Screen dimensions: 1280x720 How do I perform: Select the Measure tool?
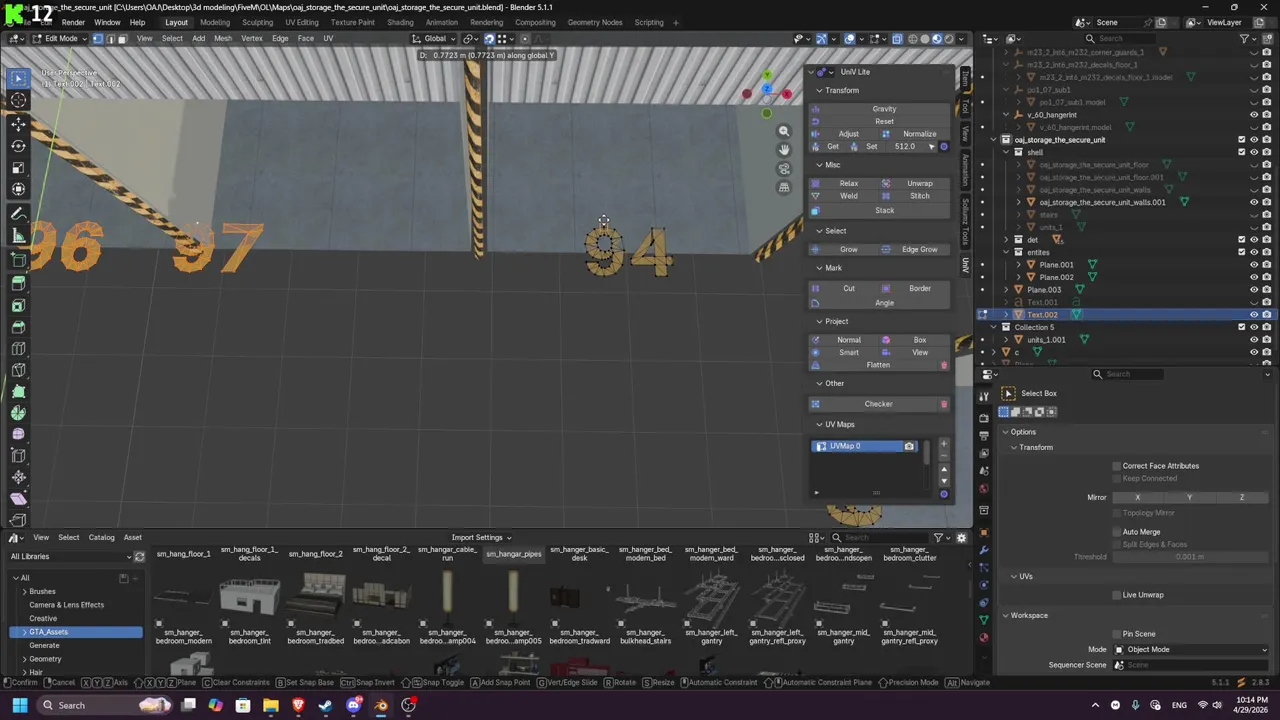click(x=18, y=236)
